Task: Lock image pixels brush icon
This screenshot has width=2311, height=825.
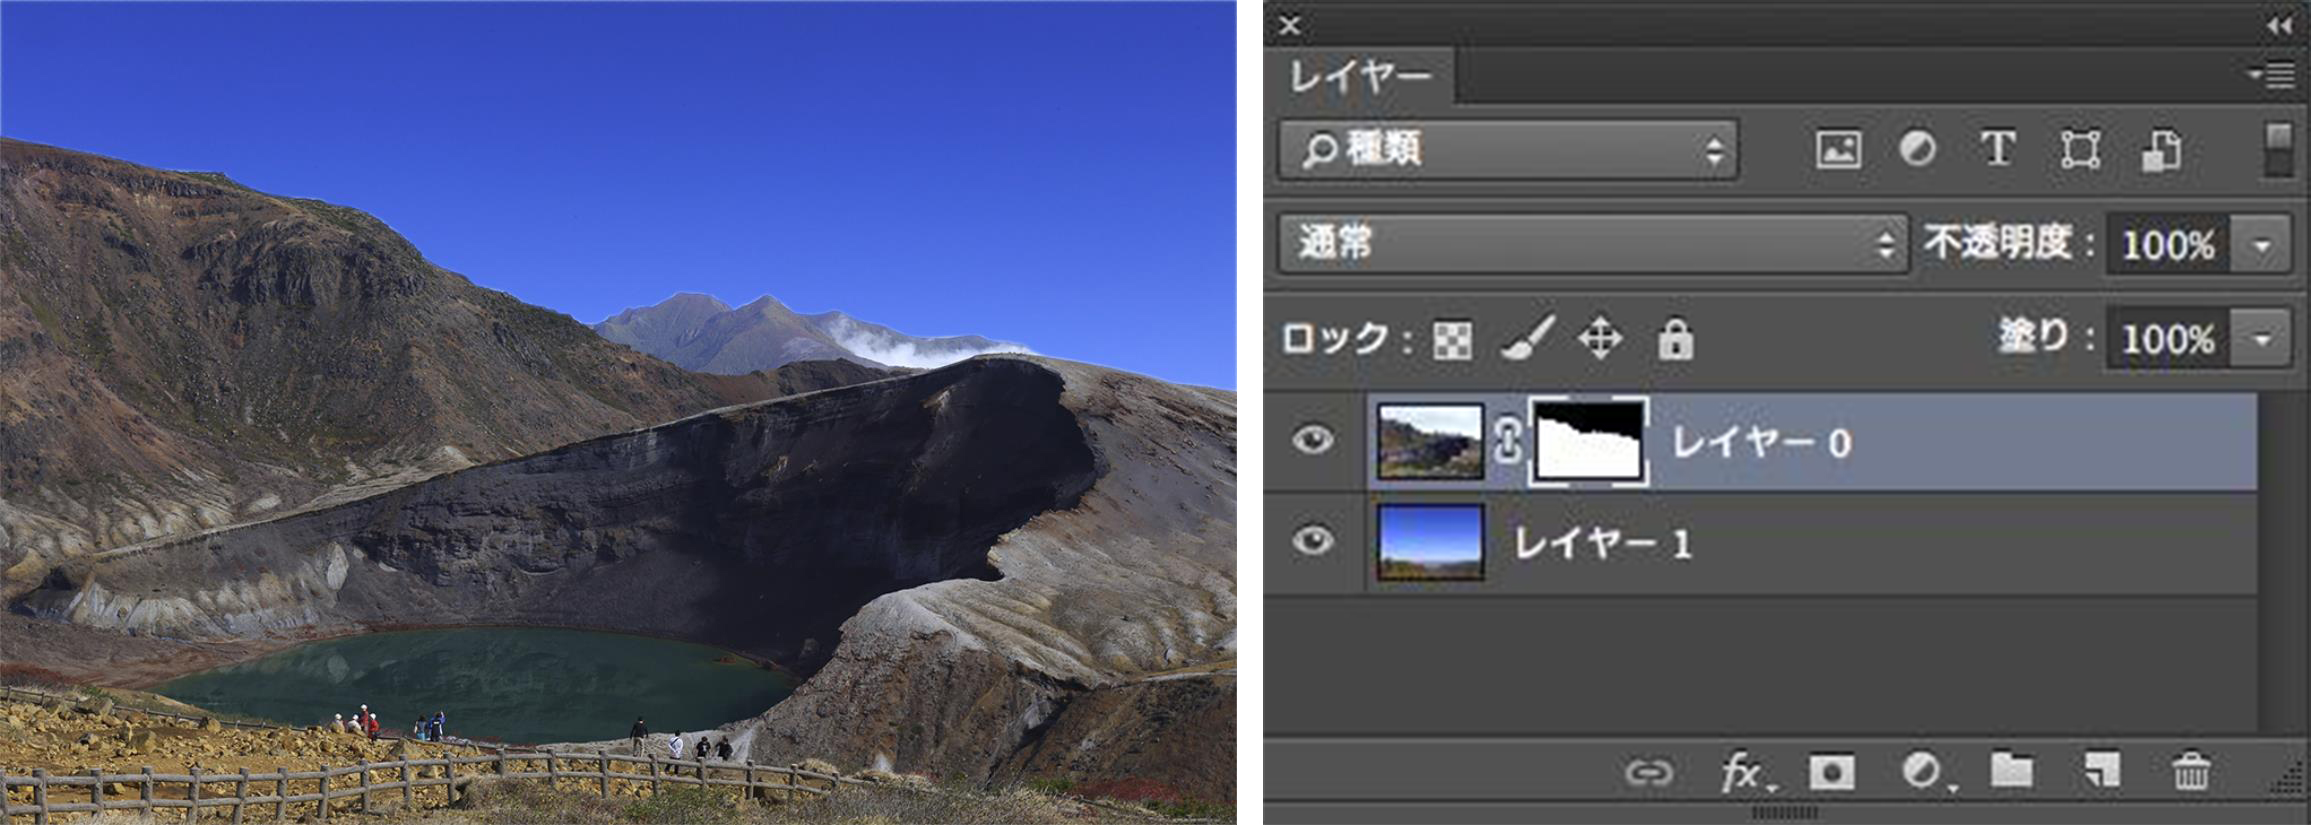Action: 1528,338
